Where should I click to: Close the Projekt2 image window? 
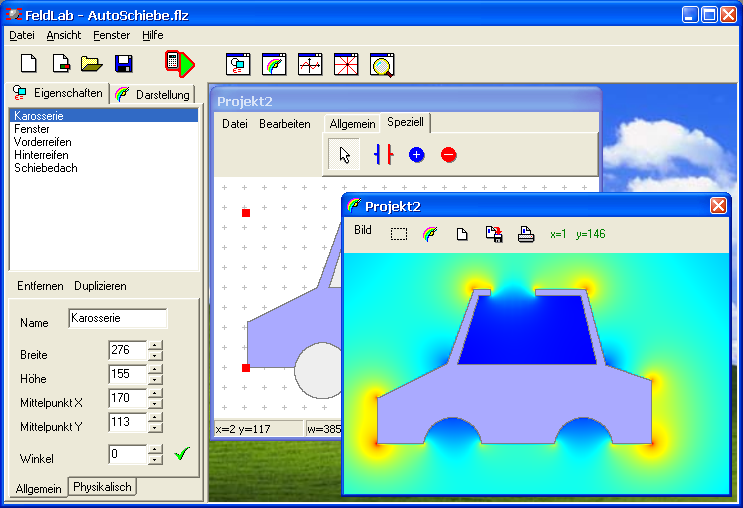(718, 206)
